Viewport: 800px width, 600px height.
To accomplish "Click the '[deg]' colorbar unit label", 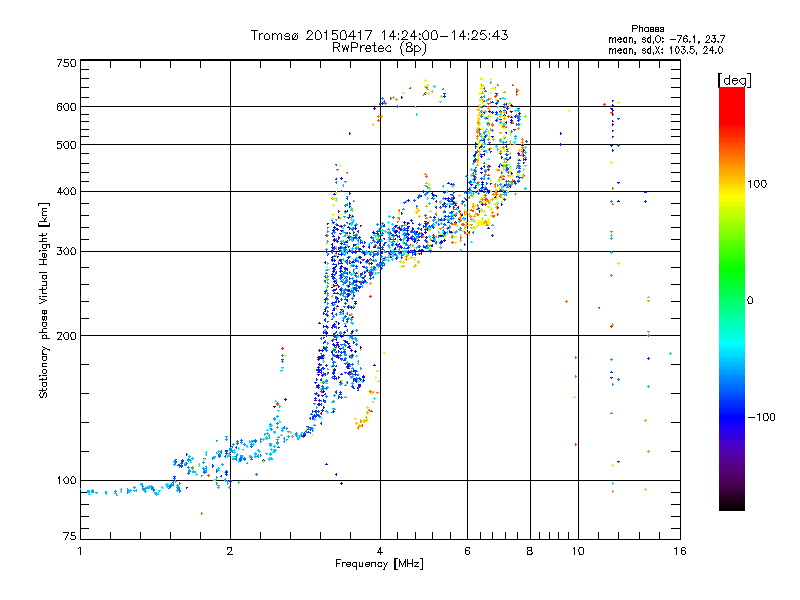I will 734,80.
